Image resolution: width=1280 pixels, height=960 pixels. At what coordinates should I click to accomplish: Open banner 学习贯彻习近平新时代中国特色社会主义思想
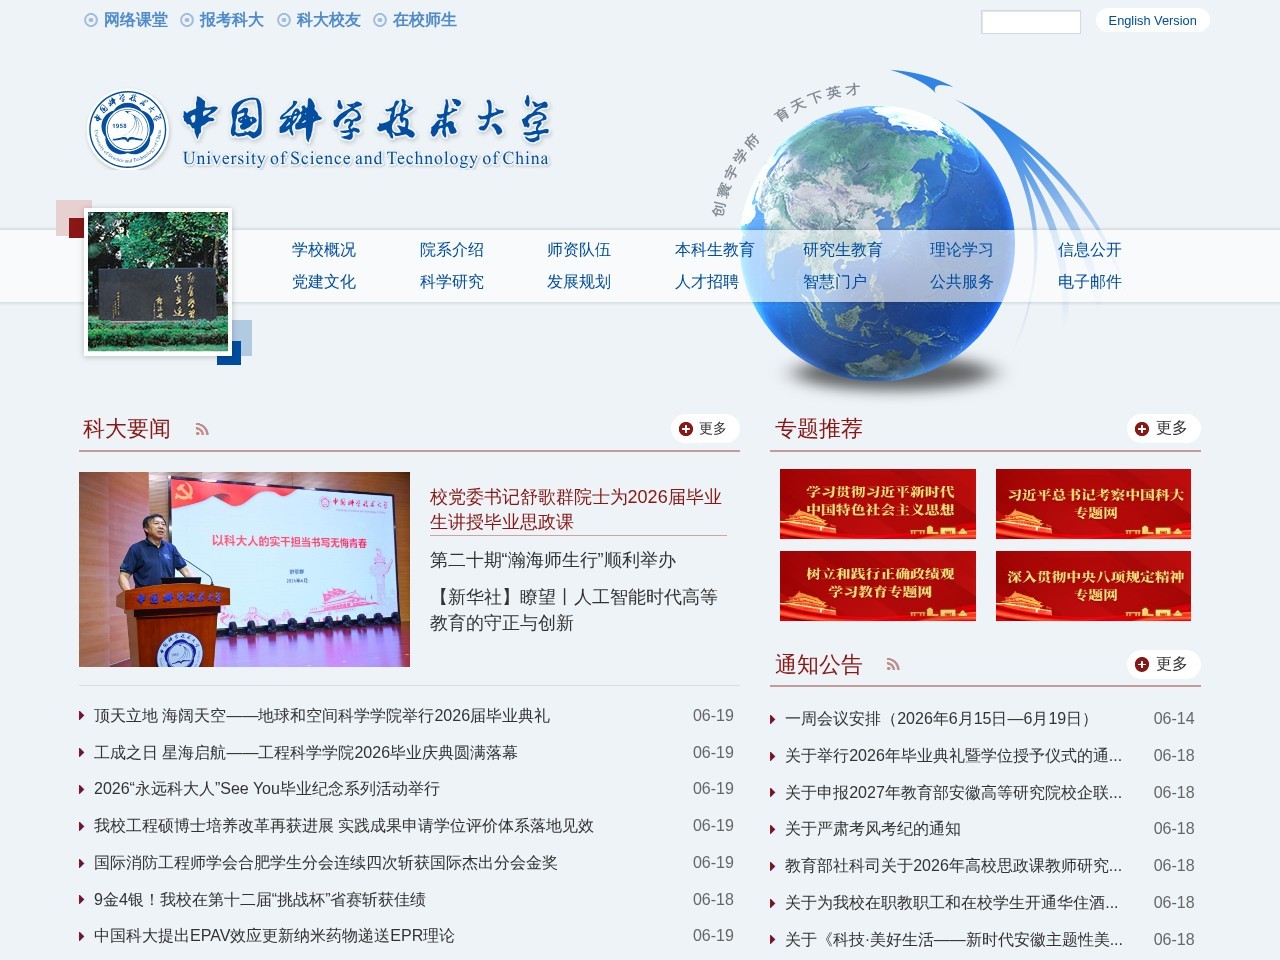click(878, 504)
